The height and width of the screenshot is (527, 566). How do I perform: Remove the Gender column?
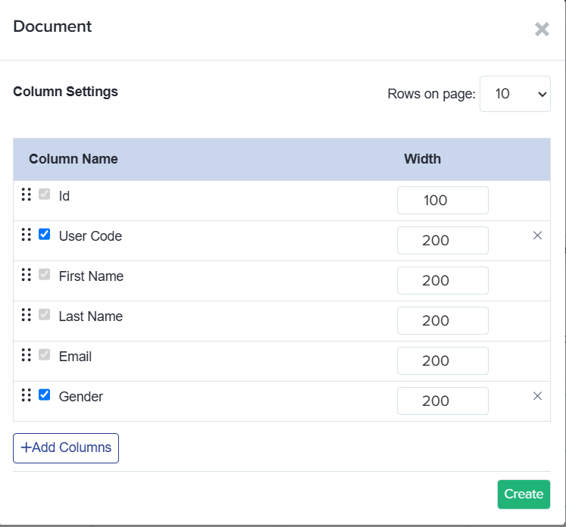point(537,396)
